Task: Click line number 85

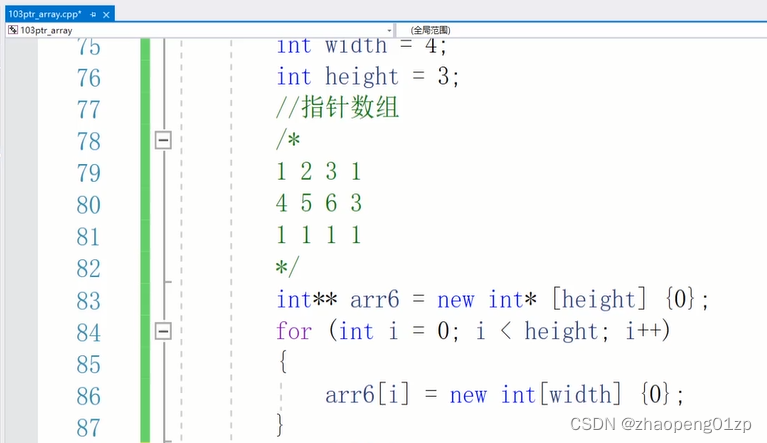Action: coord(89,364)
